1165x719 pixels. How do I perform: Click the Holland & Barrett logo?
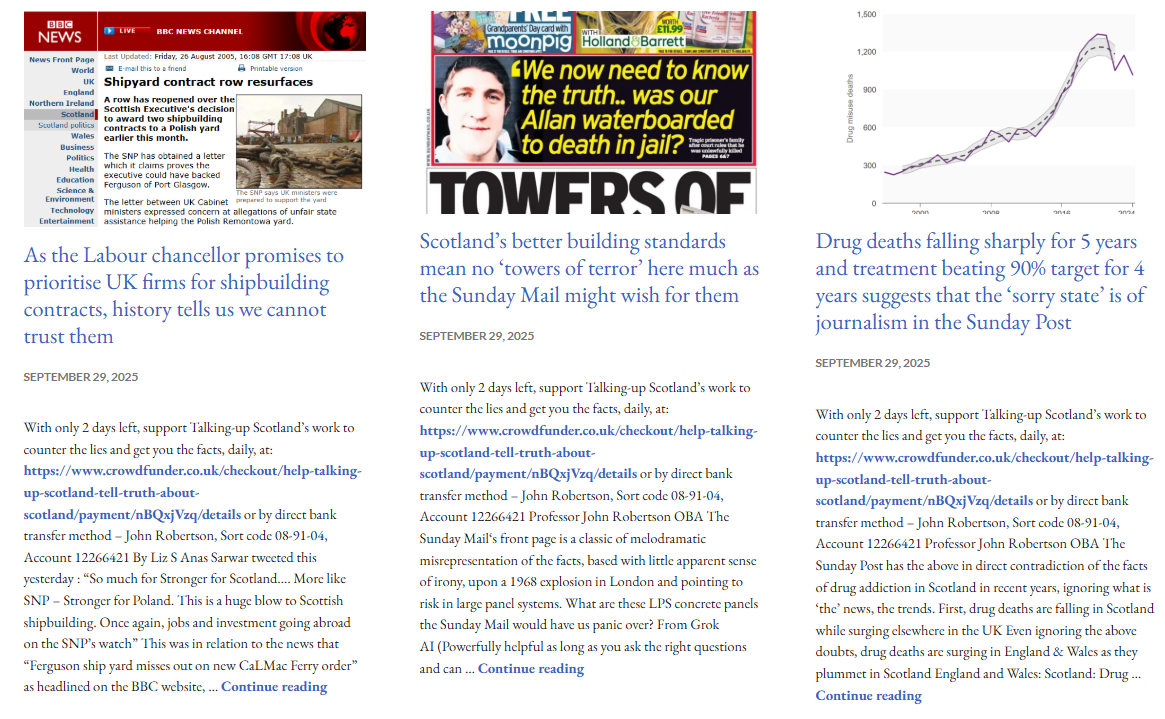633,42
